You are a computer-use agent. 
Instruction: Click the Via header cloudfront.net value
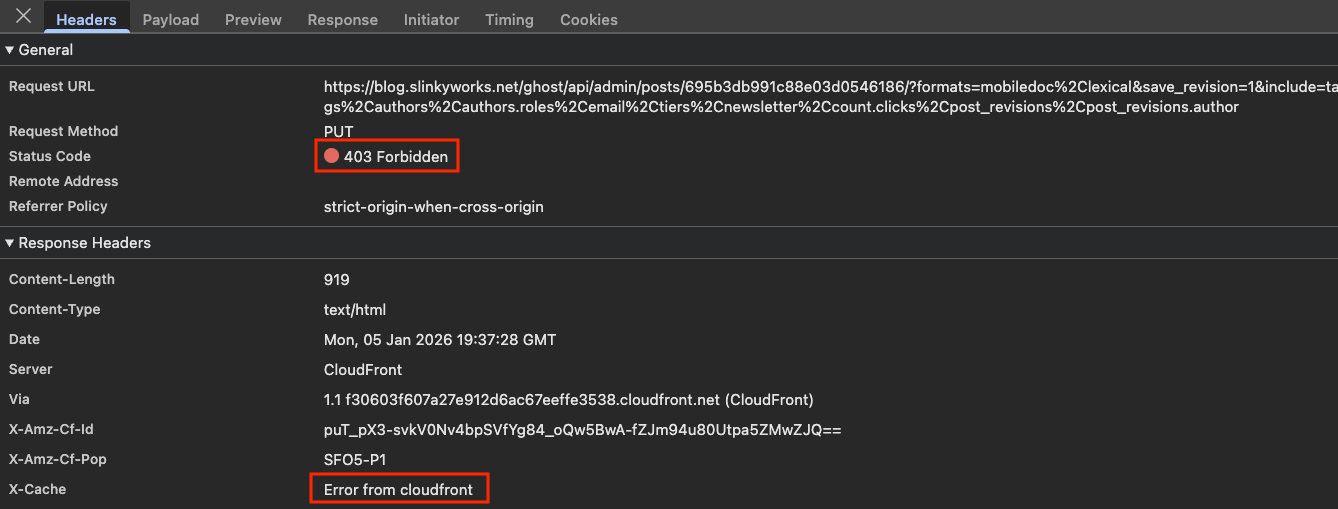tap(568, 399)
